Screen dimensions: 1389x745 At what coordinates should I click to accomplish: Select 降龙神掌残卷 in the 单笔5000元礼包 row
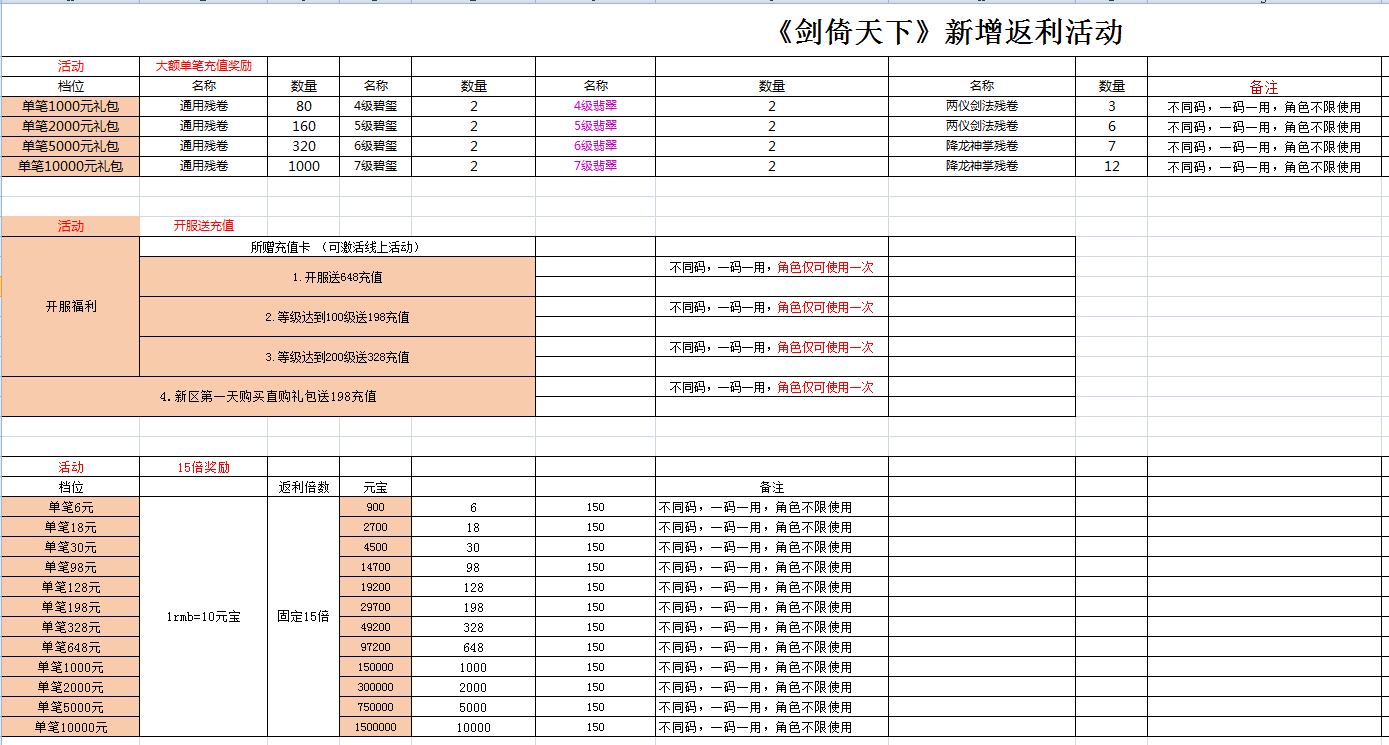(x=982, y=146)
